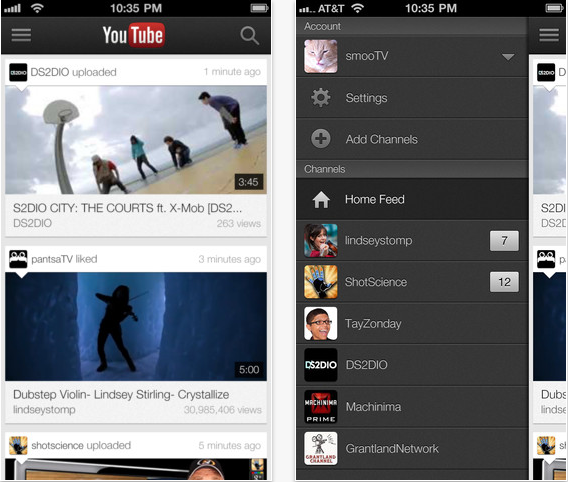Screen dimensions: 568x482
Task: Select Home Feed in the channel list
Action: pos(412,199)
